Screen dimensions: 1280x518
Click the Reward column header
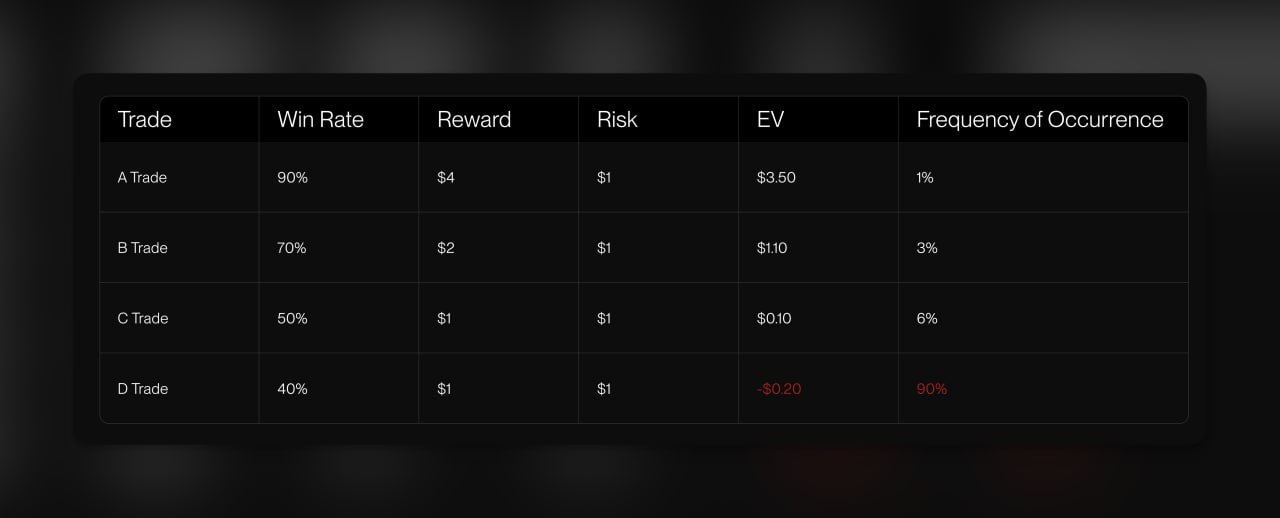(x=474, y=120)
